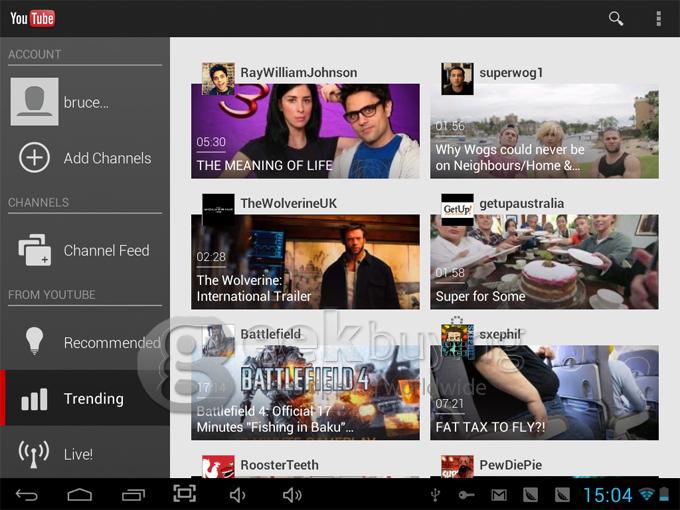Viewport: 680px width, 510px height.
Task: Open PewDiePie channel avatar
Action: click(457, 467)
